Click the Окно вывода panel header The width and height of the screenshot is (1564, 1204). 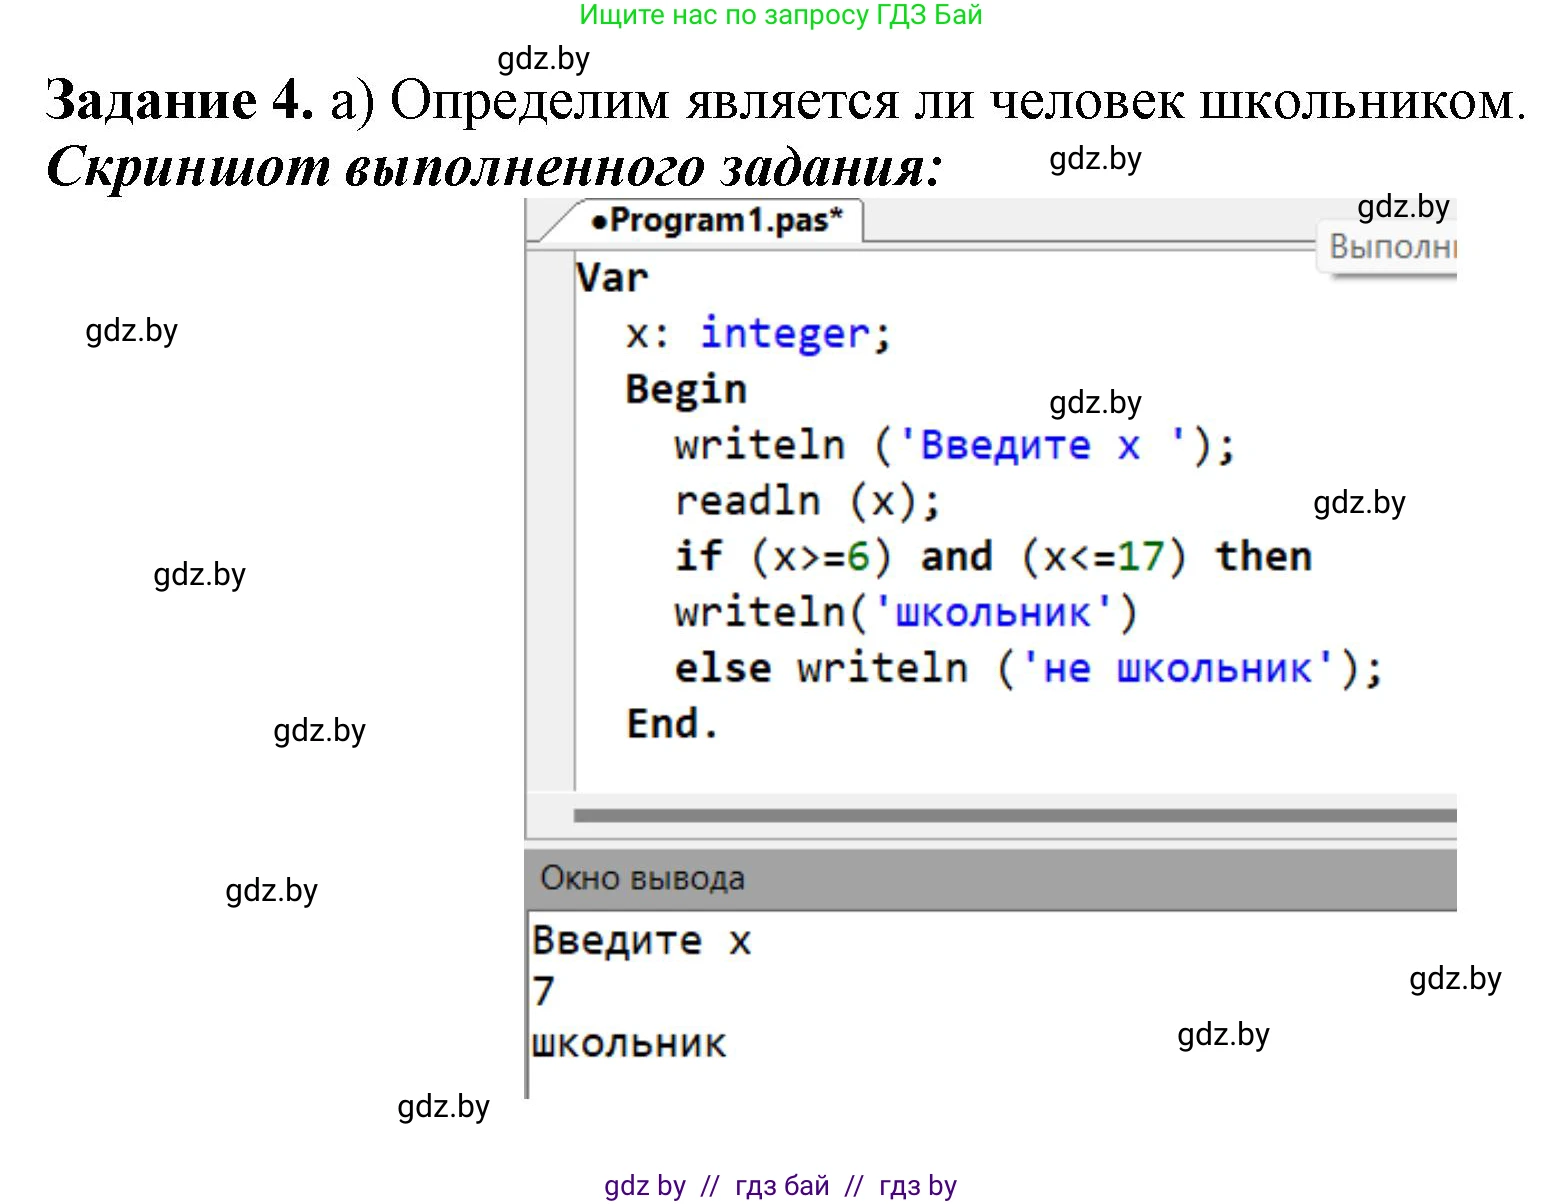pyautogui.click(x=643, y=876)
